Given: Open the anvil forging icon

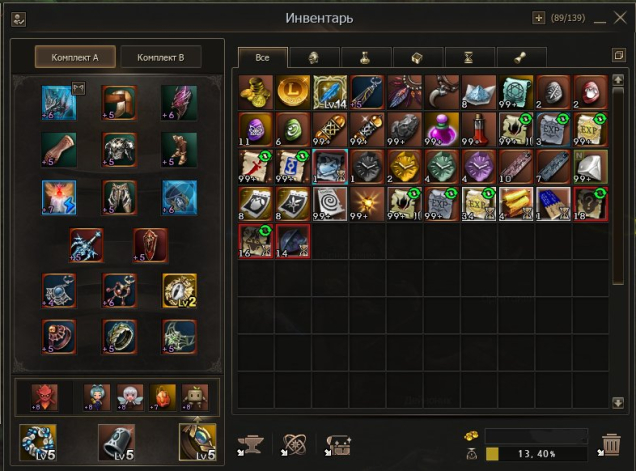Looking at the screenshot, I should tap(250, 445).
